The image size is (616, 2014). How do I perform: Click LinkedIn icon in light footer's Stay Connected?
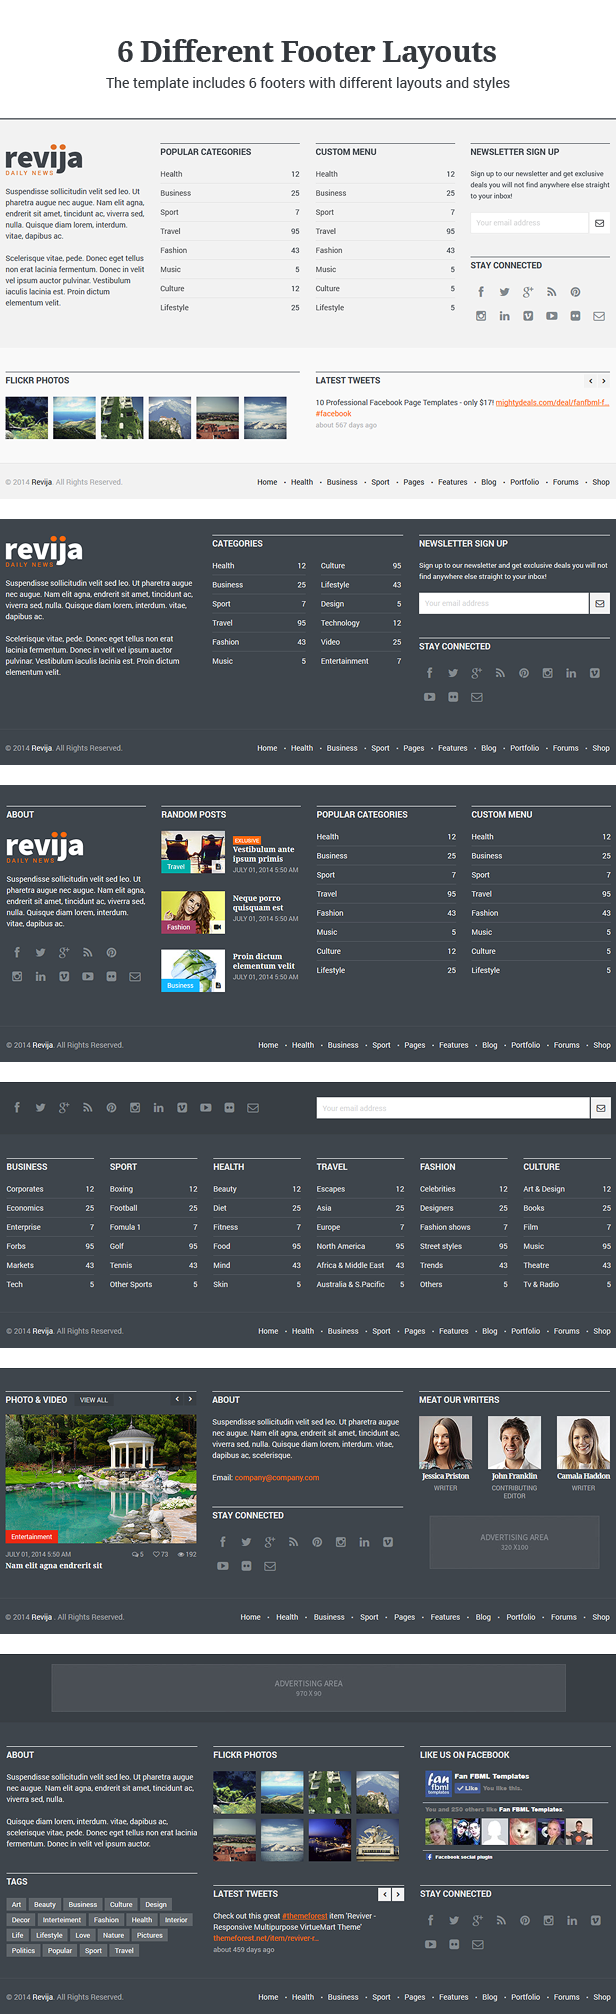504,316
